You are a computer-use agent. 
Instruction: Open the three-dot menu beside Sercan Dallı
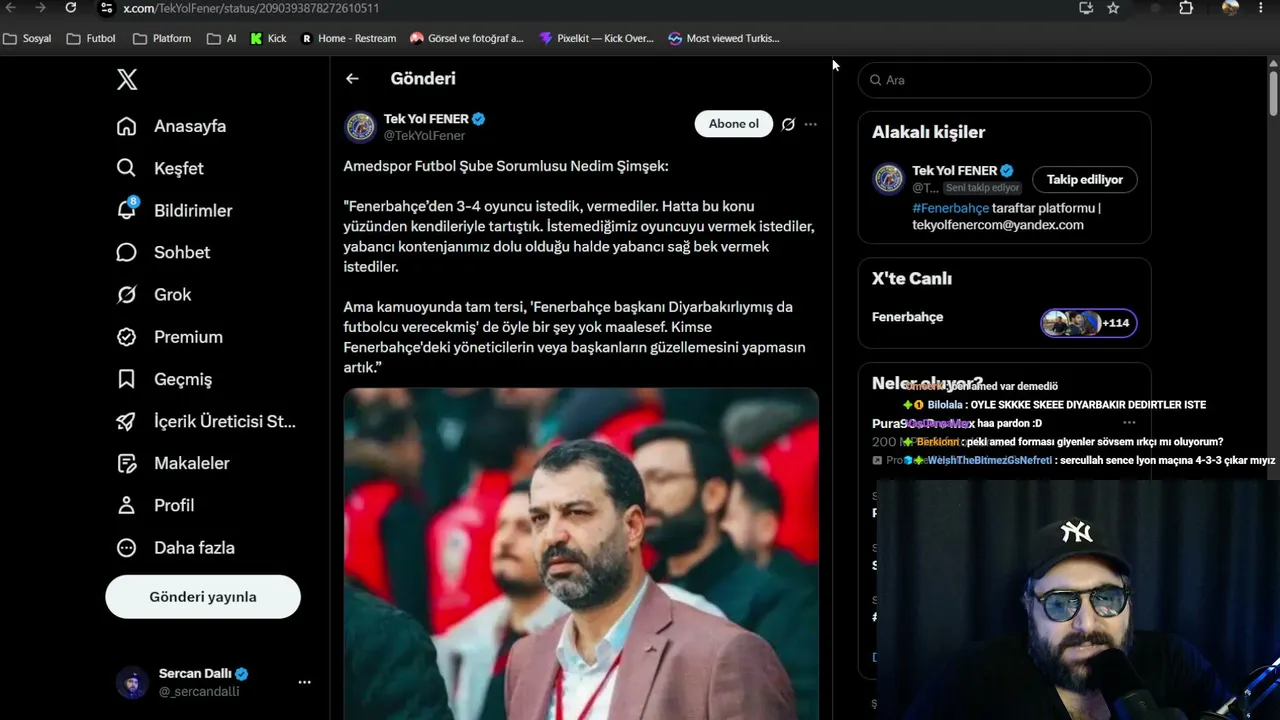(x=304, y=682)
